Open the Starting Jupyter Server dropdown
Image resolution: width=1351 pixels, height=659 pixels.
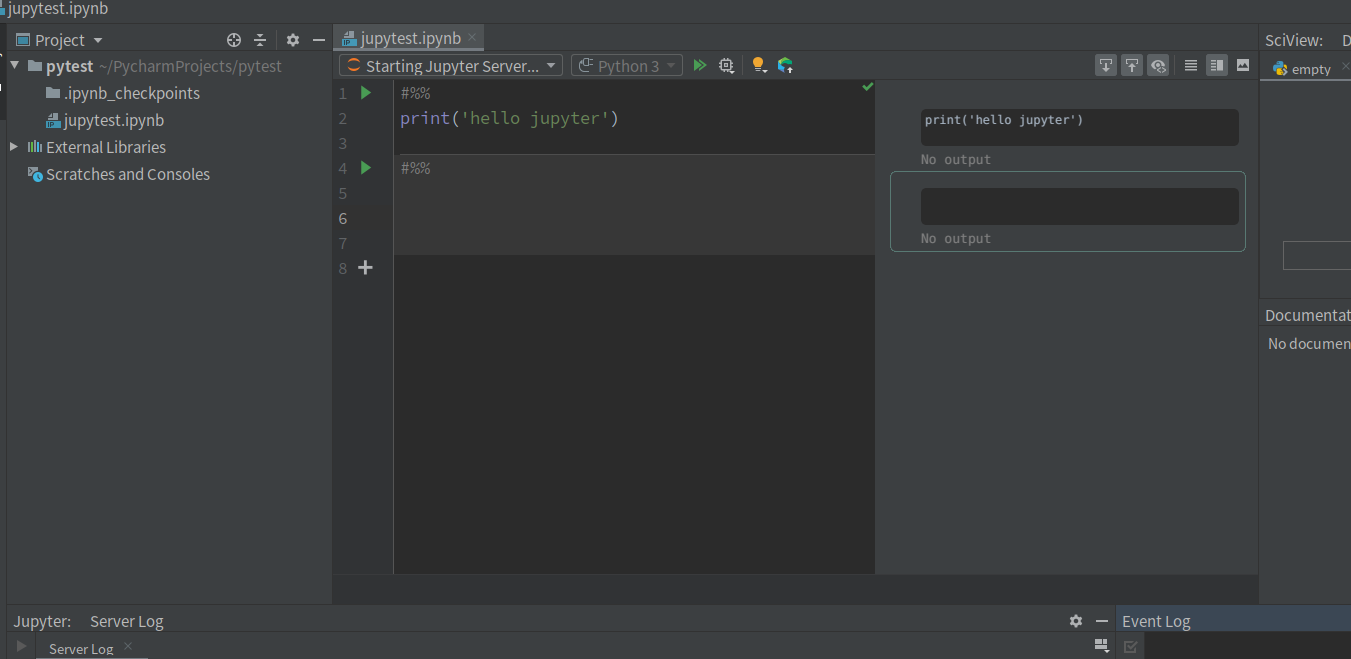pyautogui.click(x=450, y=65)
